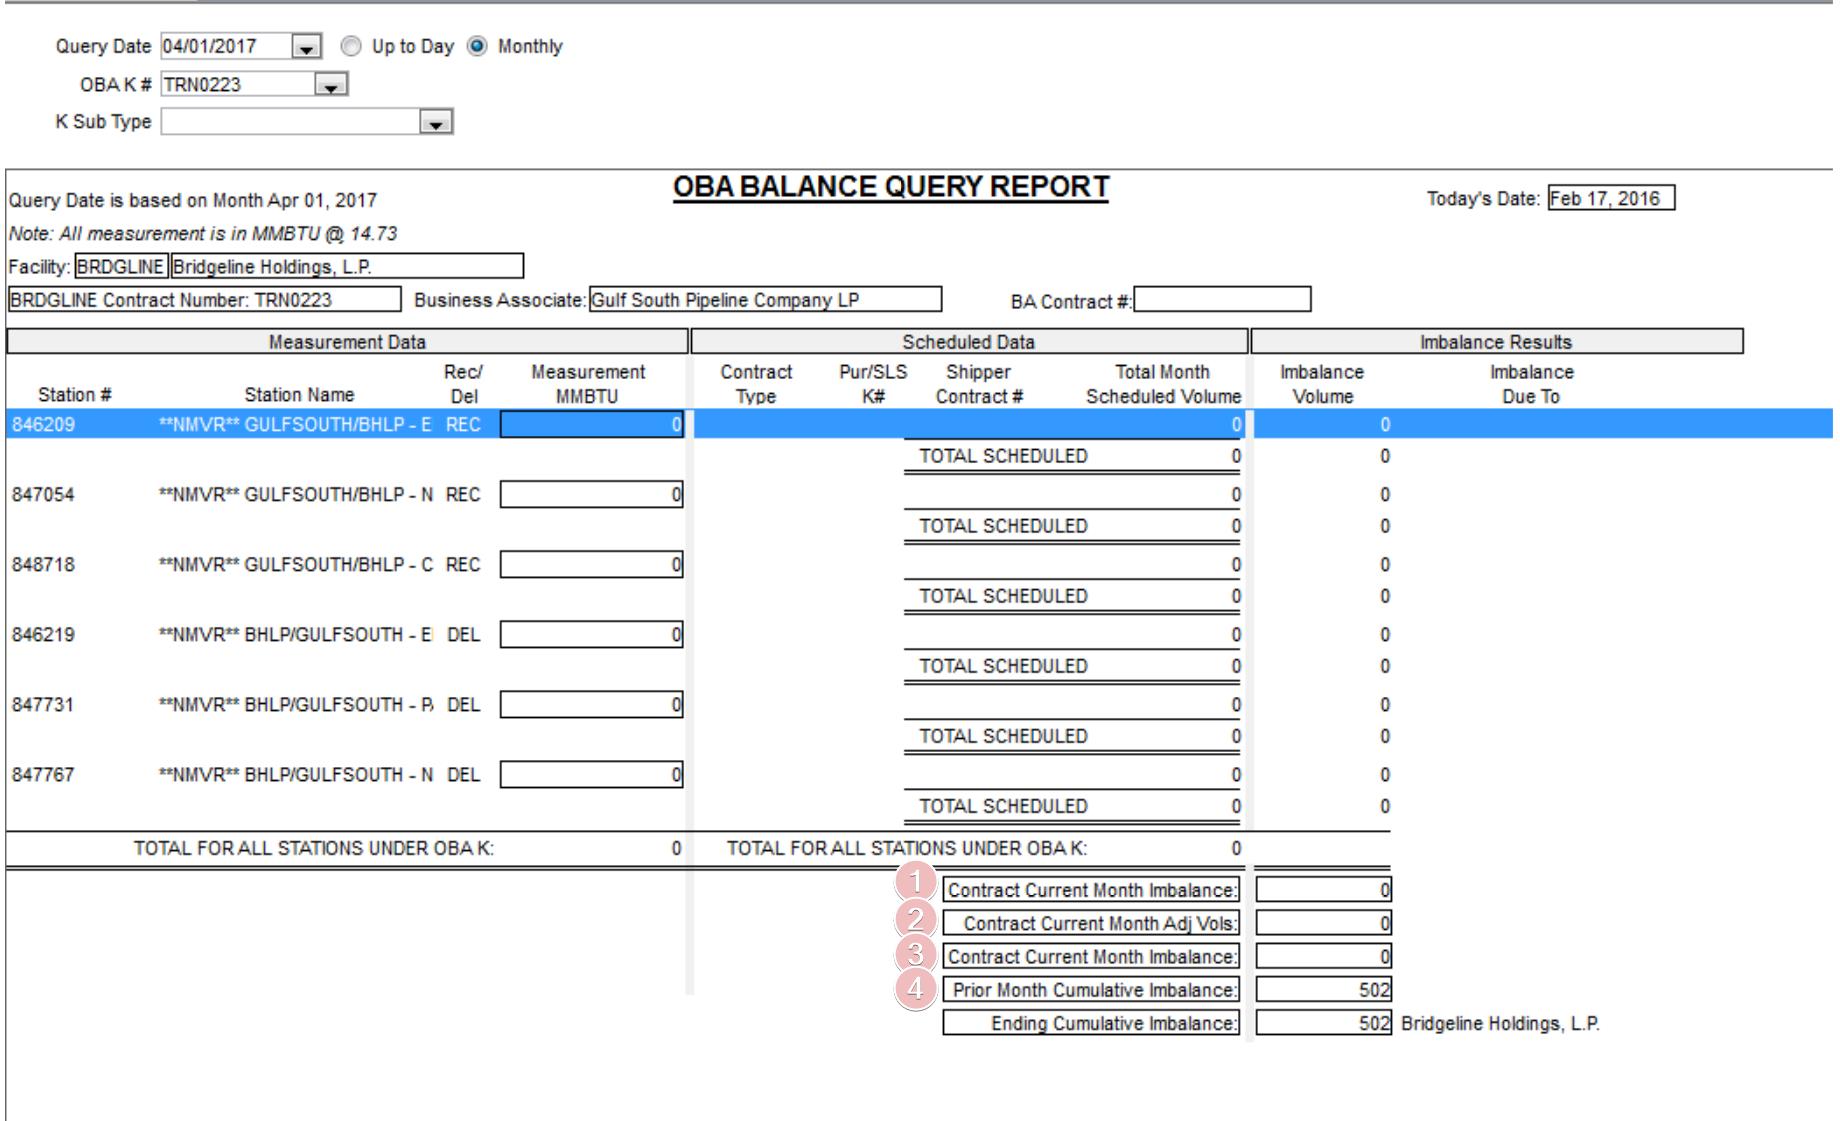Image resolution: width=1840 pixels, height=1121 pixels.
Task: Click callout marker number 4
Action: pyautogui.click(x=915, y=990)
